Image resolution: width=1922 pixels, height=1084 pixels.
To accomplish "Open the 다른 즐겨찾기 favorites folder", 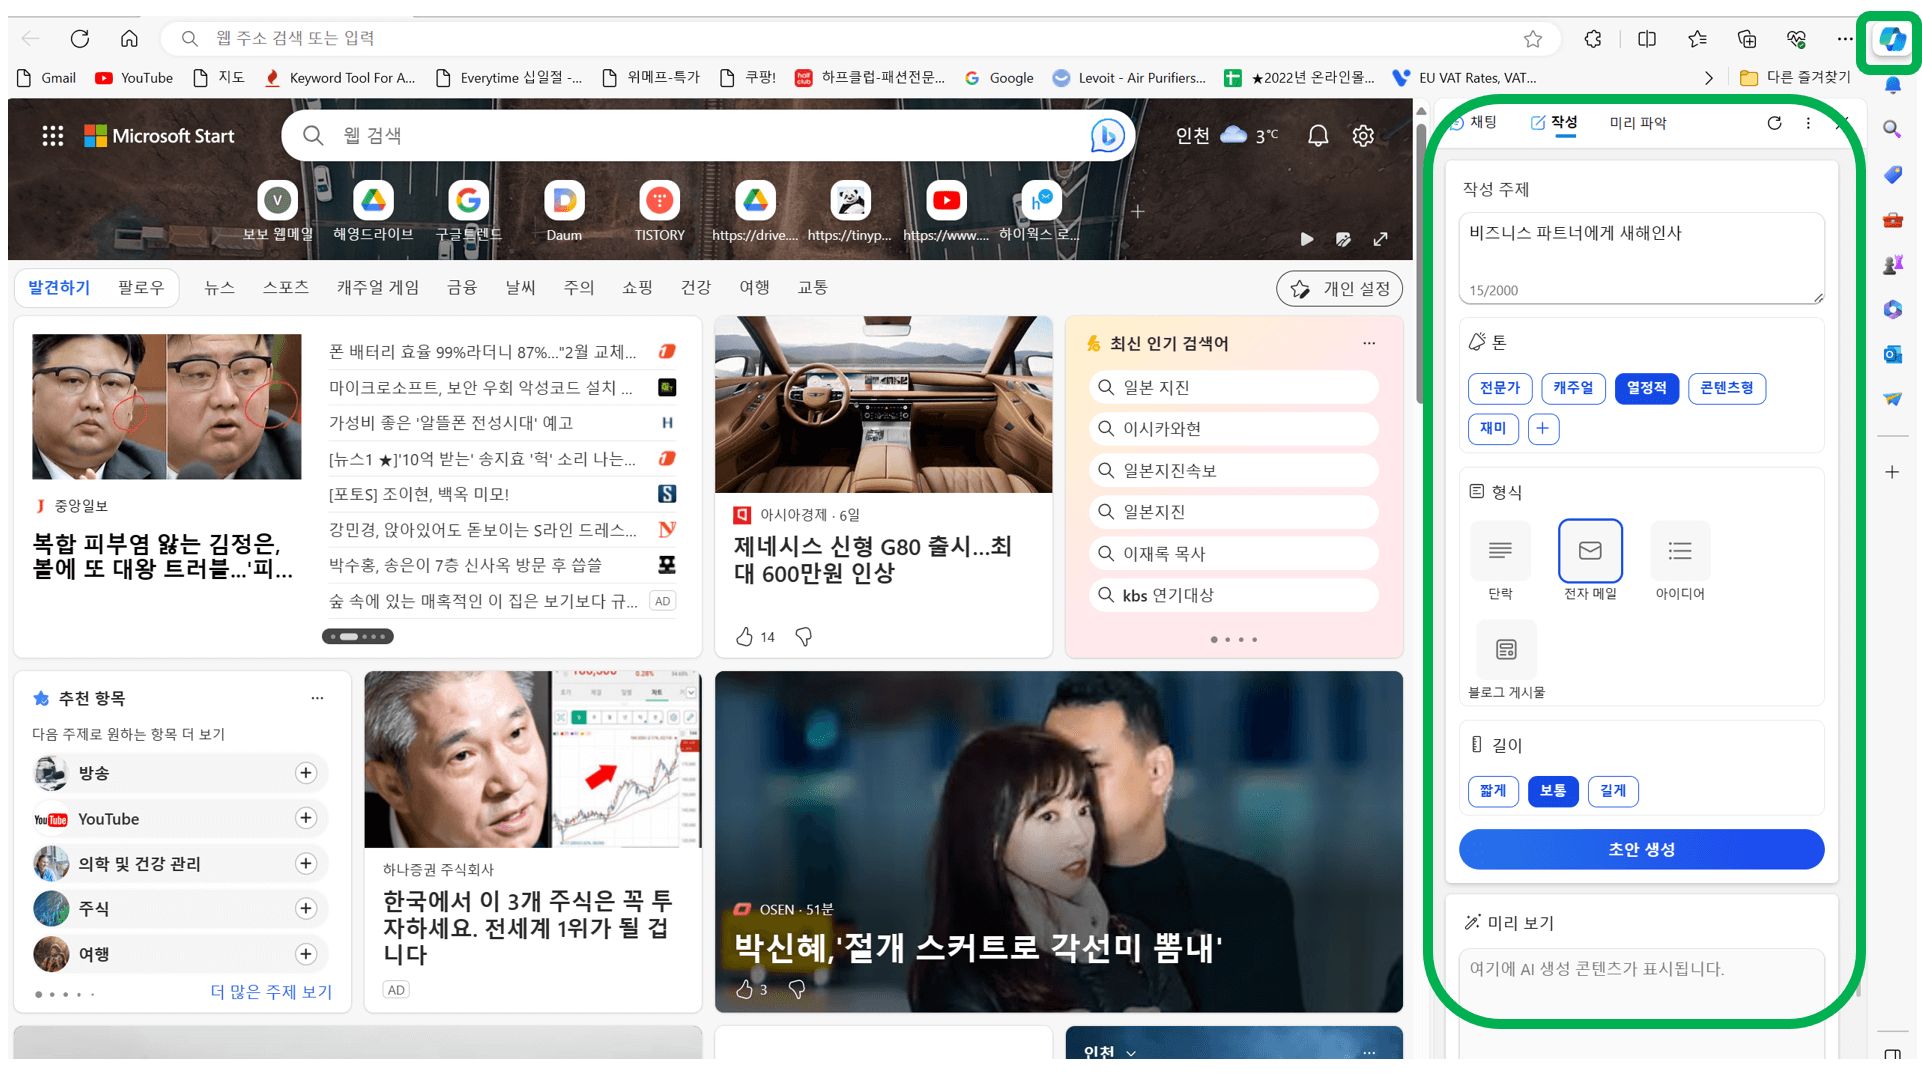I will coord(1795,78).
